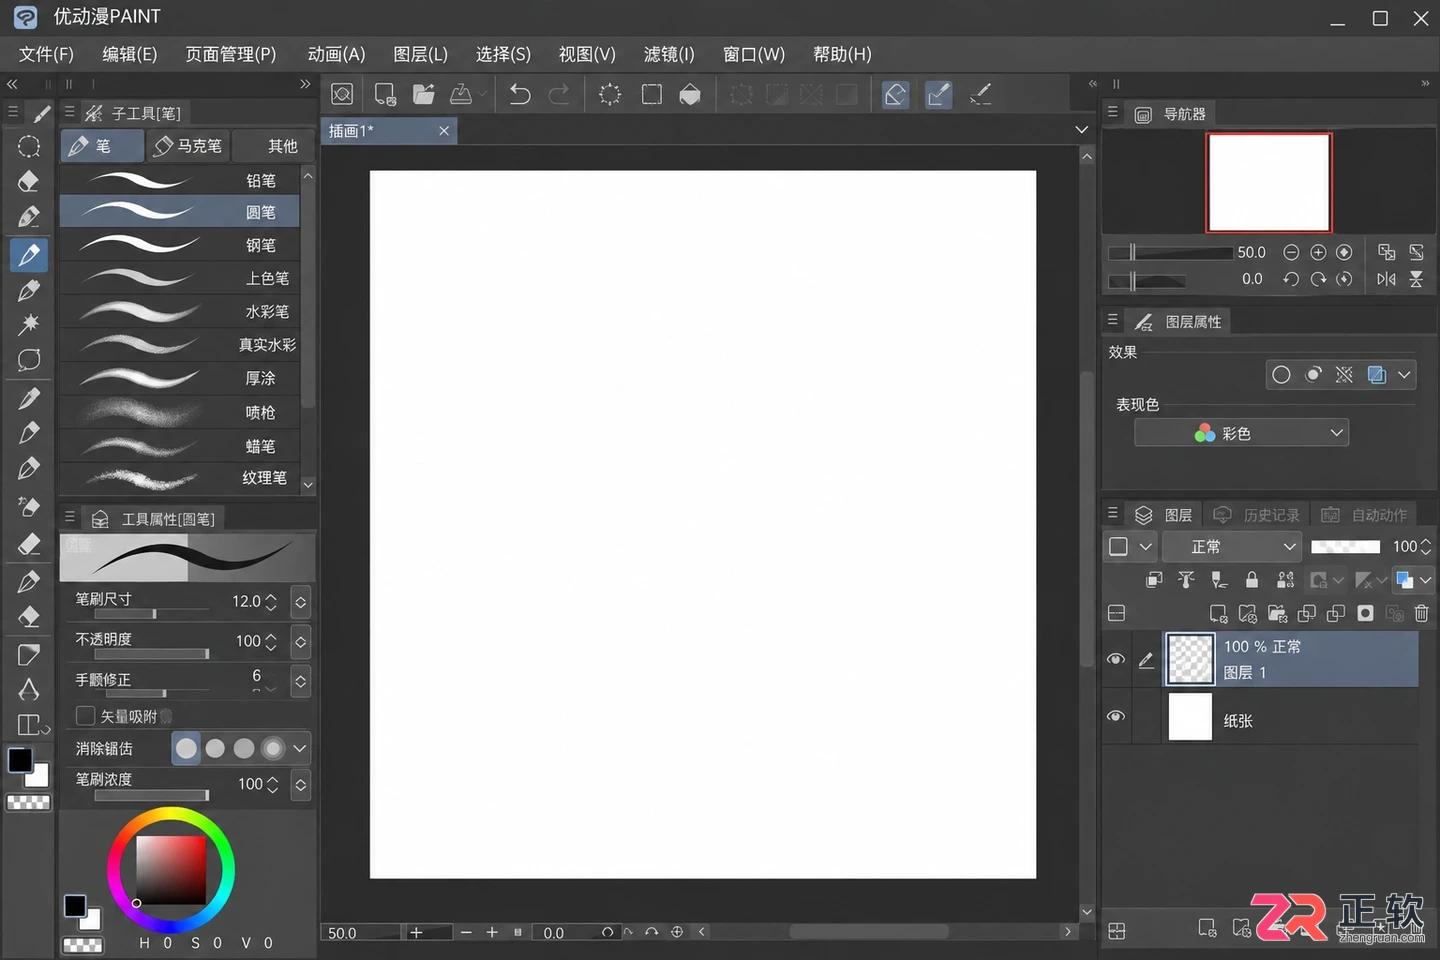The width and height of the screenshot is (1440, 960).
Task: Open the canvas tab list chevron
Action: tap(1081, 130)
